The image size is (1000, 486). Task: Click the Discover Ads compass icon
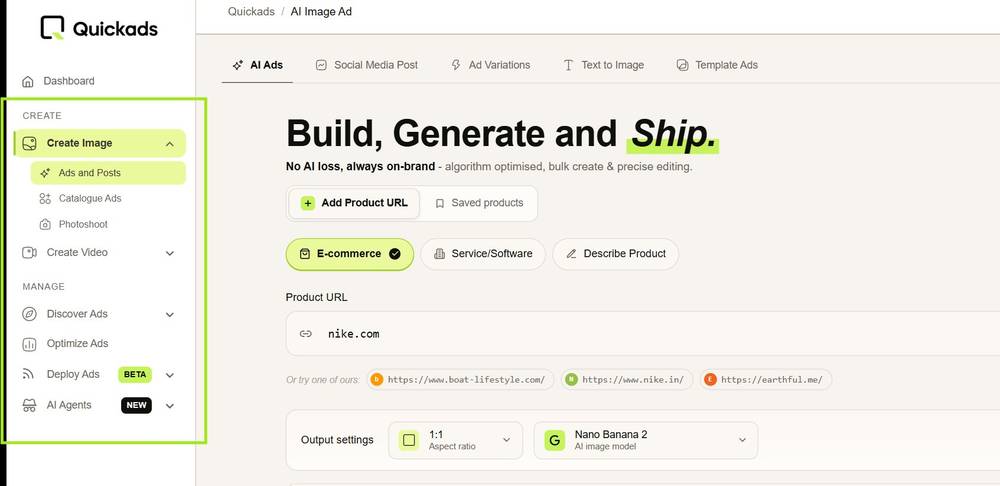29,314
